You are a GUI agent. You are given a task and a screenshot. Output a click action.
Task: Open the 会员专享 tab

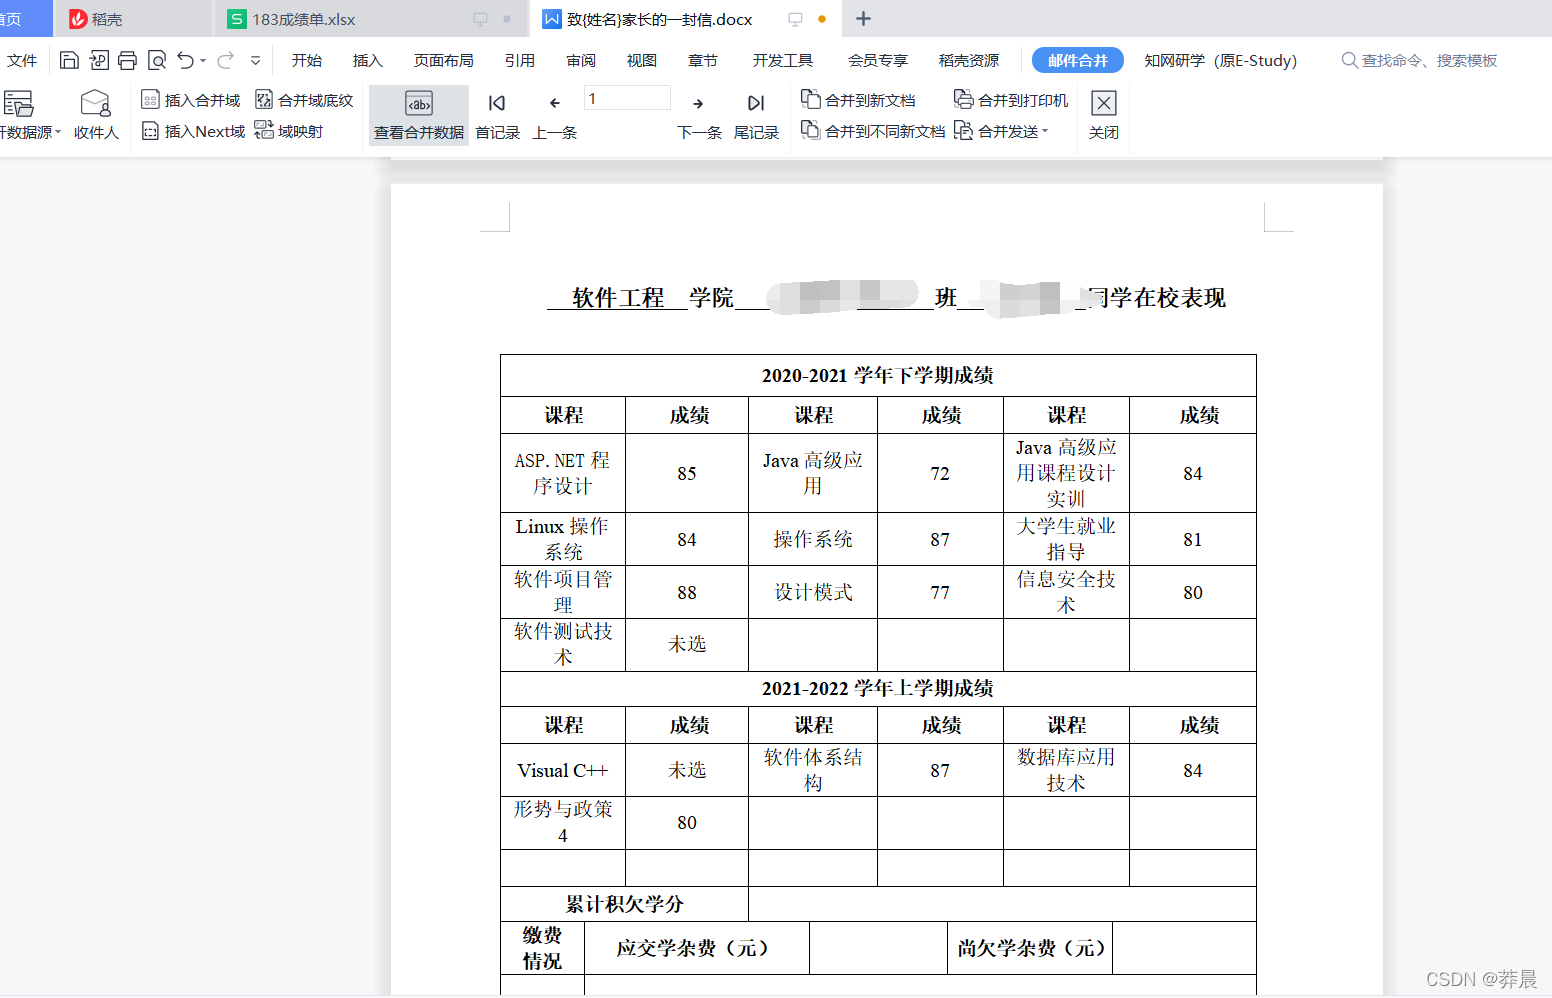click(878, 61)
